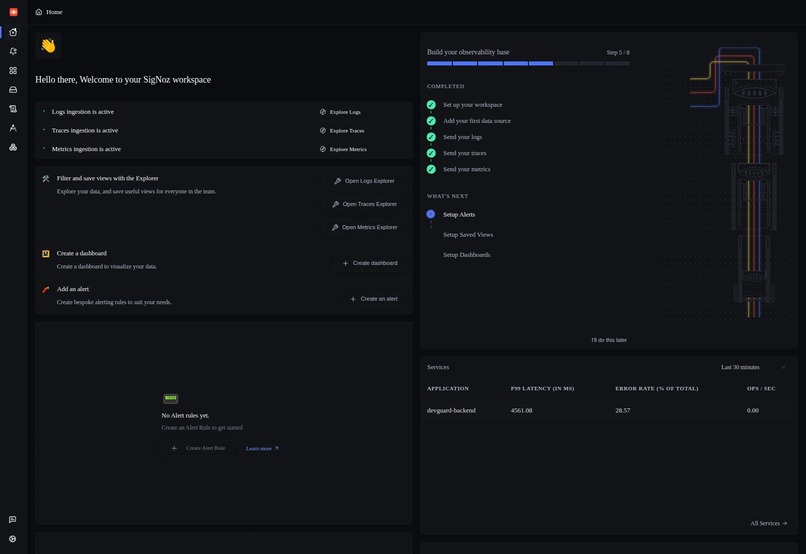Click the Services panel title
The width and height of the screenshot is (806, 554).
point(438,367)
